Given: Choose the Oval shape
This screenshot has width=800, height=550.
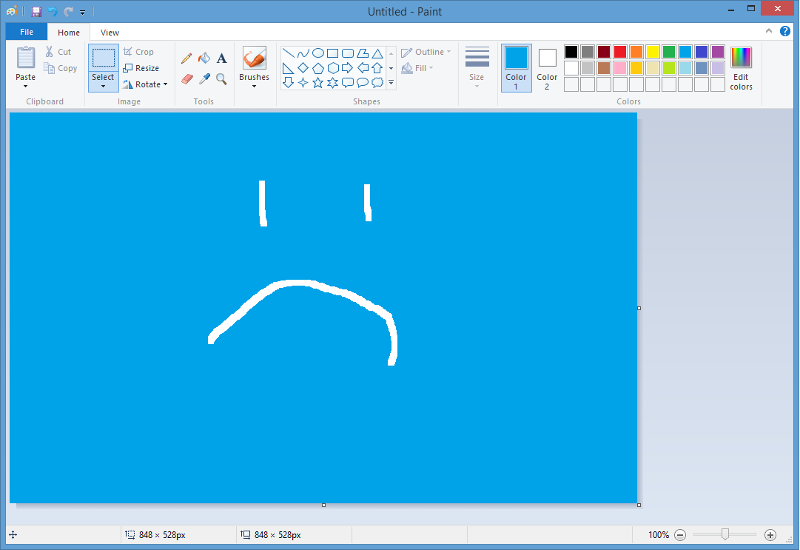Looking at the screenshot, I should point(318,53).
